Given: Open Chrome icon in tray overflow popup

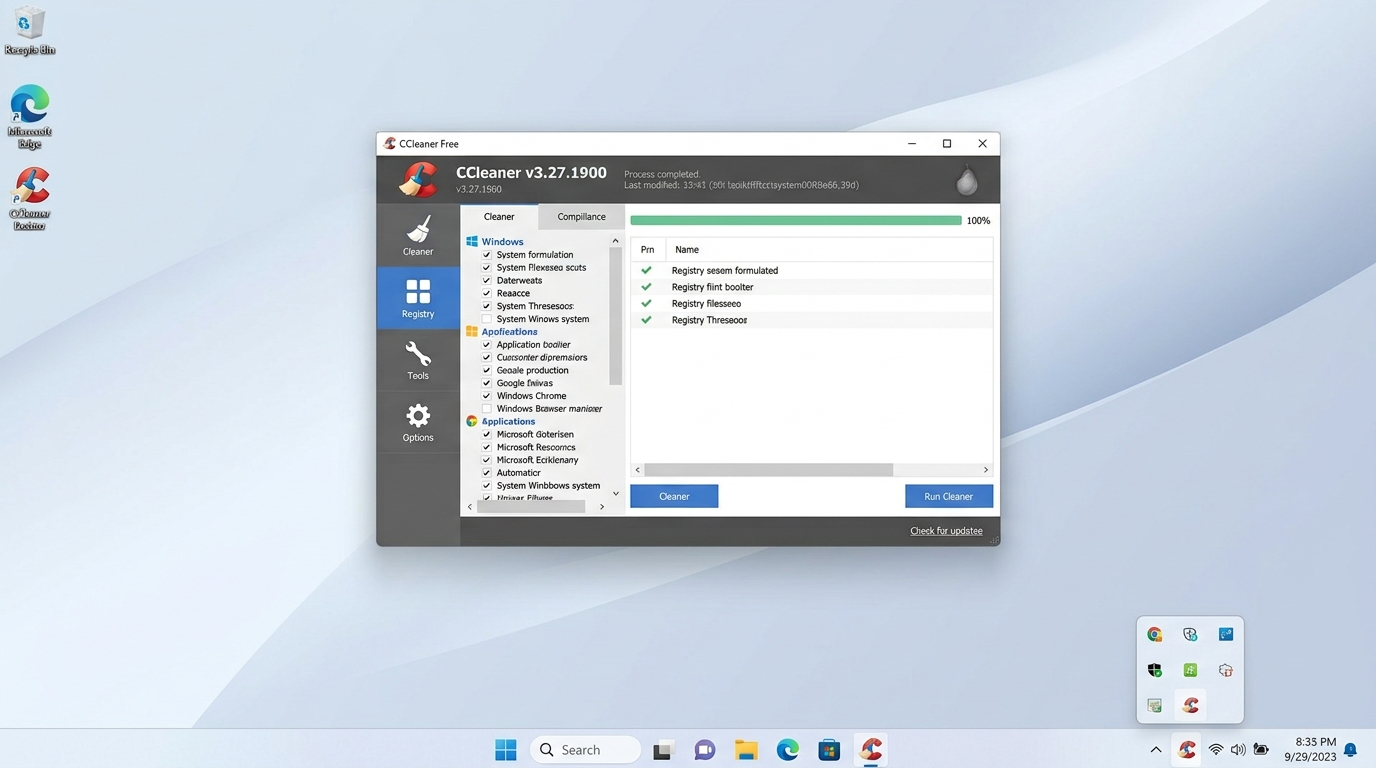Looking at the screenshot, I should 1154,634.
